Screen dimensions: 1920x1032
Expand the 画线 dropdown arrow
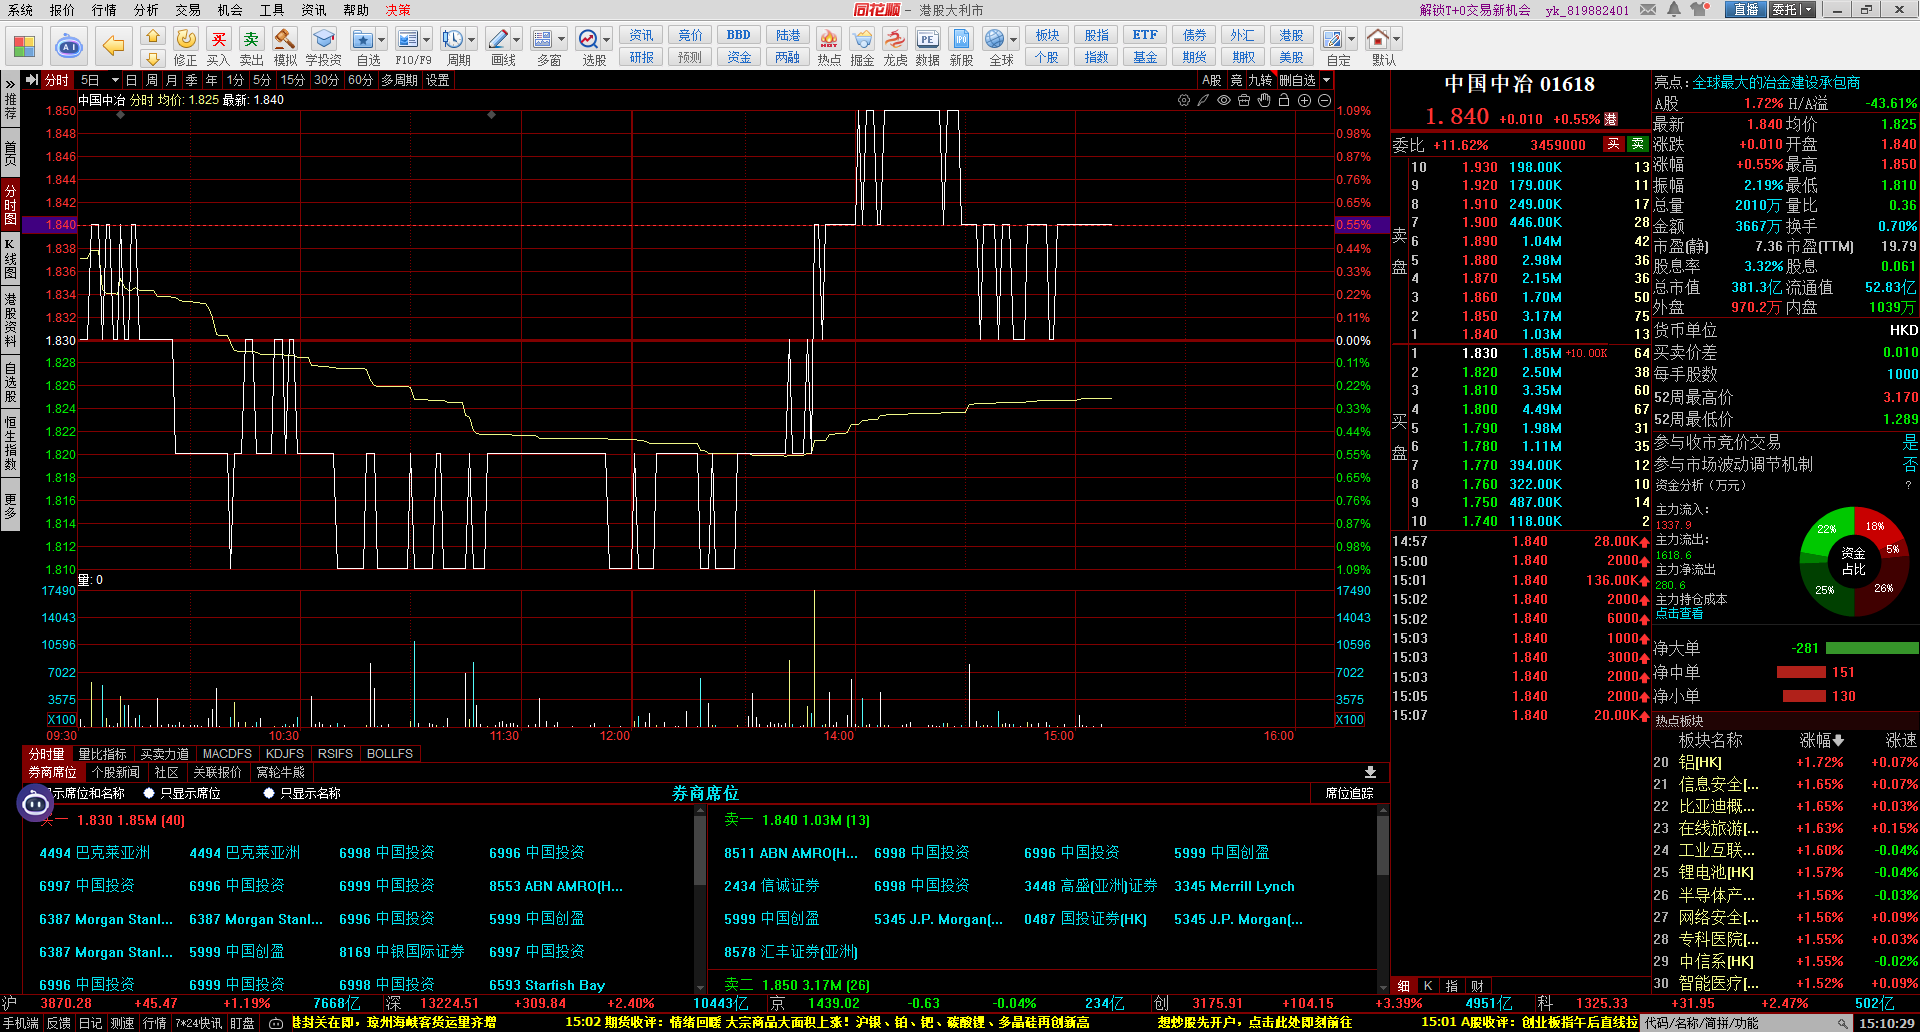(x=516, y=40)
